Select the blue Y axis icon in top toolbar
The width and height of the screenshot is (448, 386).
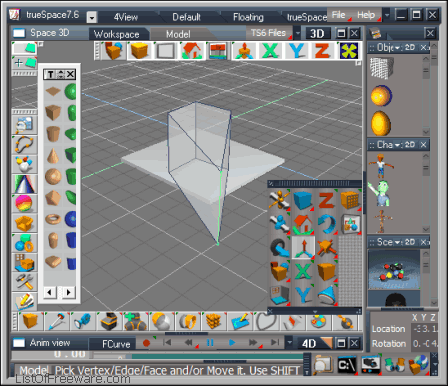(x=296, y=51)
